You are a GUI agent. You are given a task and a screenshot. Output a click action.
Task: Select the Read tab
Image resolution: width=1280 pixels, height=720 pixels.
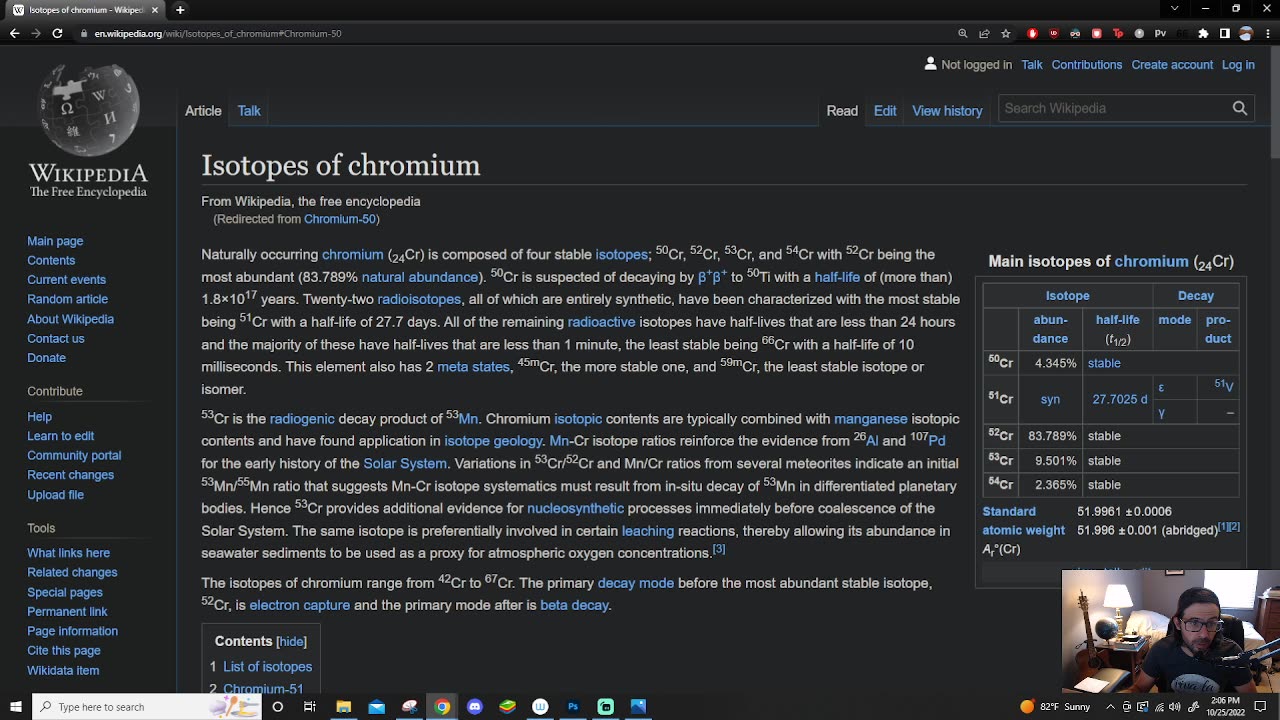(x=842, y=111)
